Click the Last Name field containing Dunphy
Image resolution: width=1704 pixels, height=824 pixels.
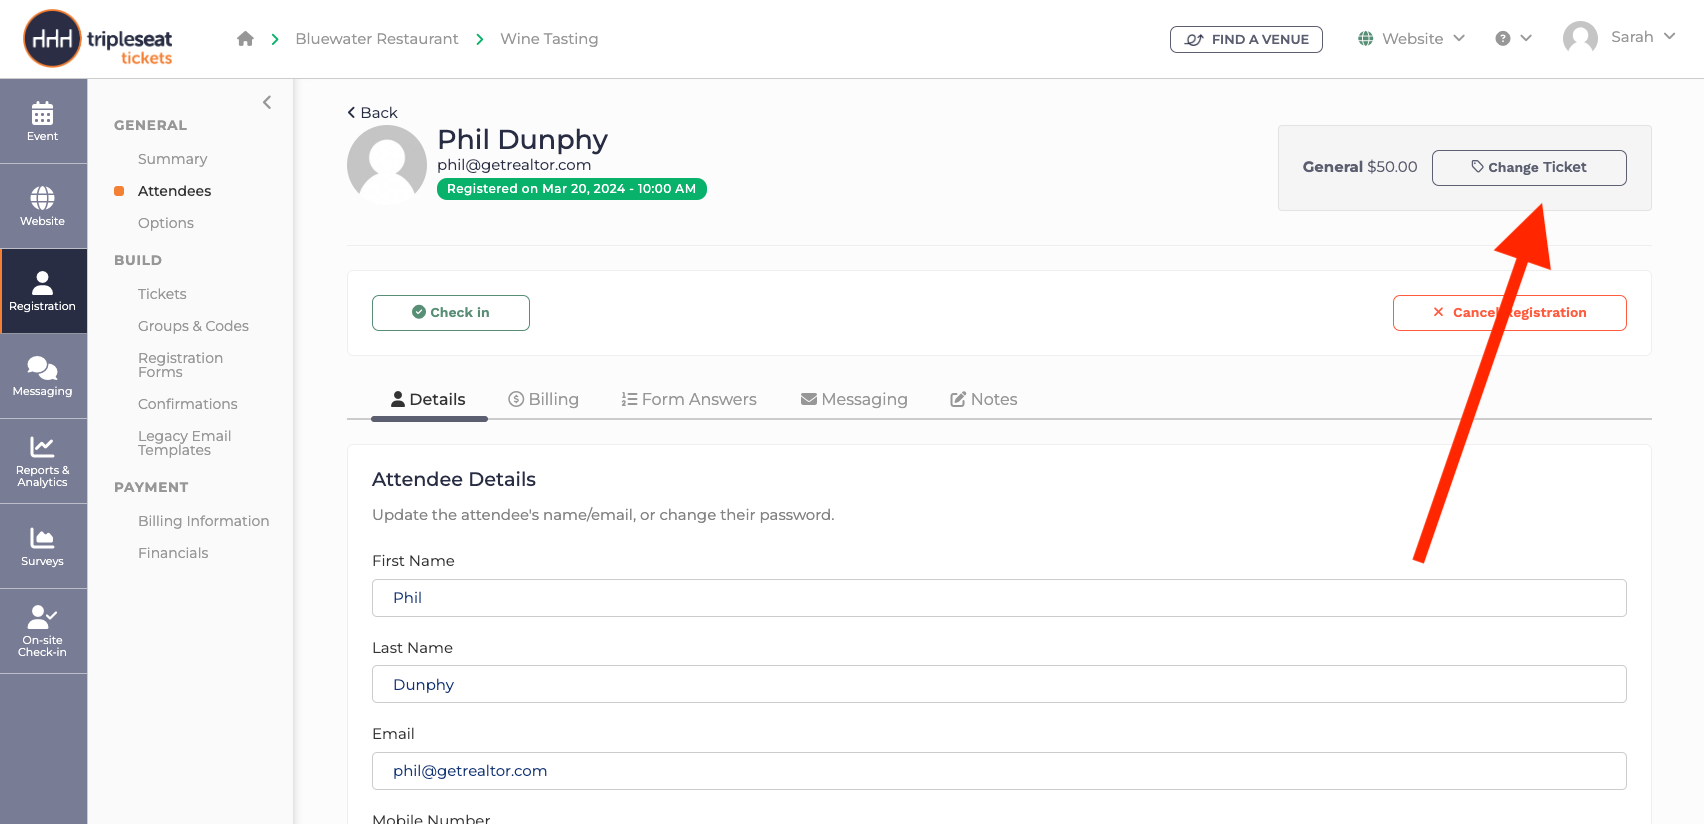pyautogui.click(x=999, y=684)
